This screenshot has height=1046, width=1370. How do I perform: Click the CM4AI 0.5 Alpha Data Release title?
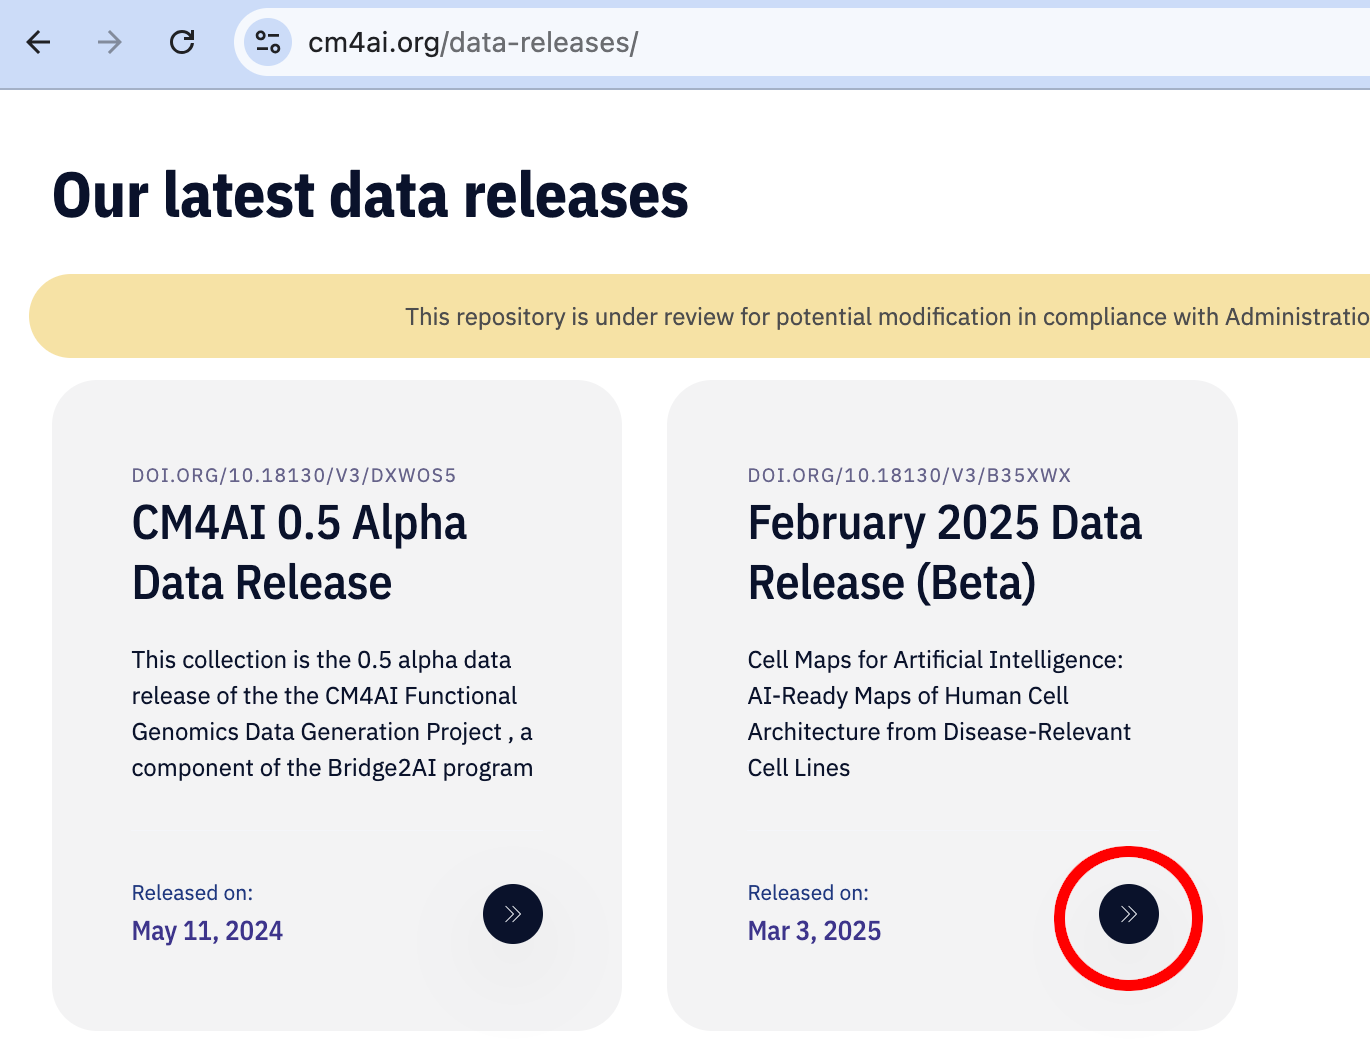[300, 553]
